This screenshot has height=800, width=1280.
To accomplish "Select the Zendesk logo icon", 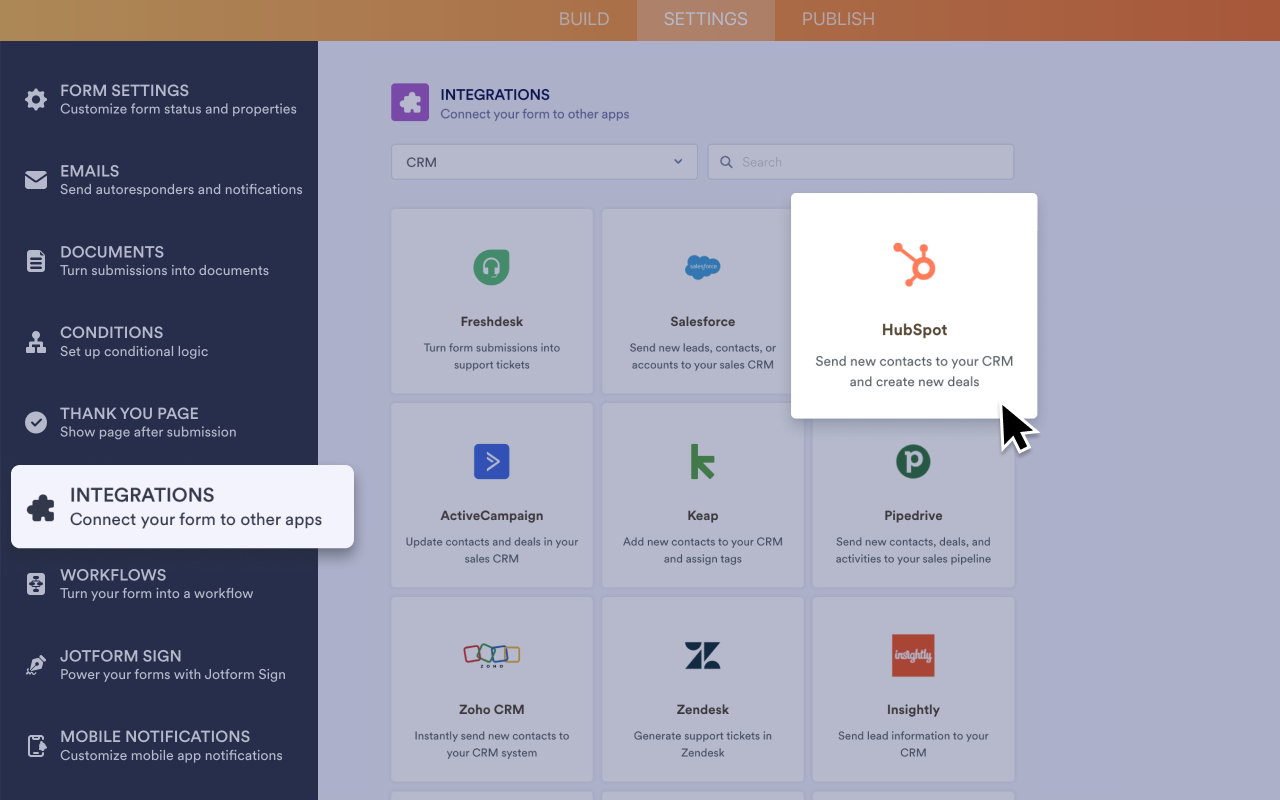I will pos(702,655).
